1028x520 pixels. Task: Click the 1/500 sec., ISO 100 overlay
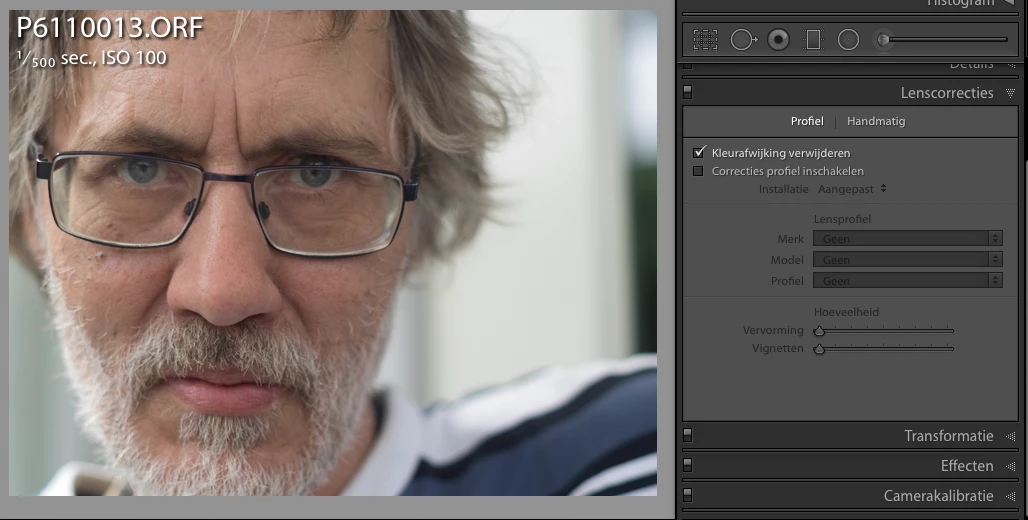[92, 58]
